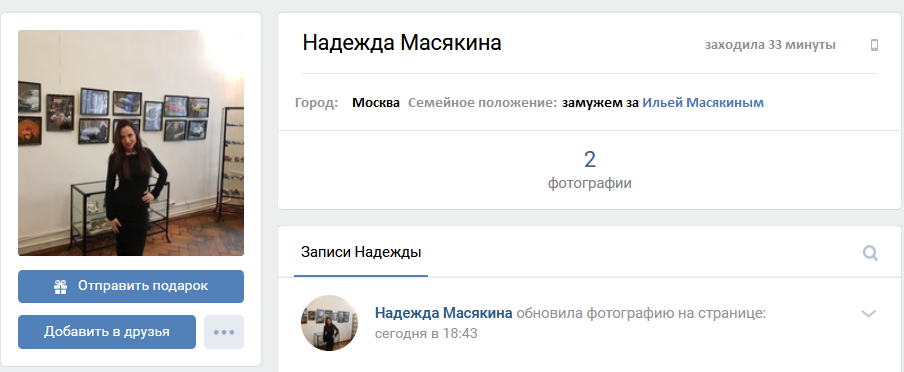Click the post author name Надежда Масякина
This screenshot has width=904, height=372.
(x=443, y=313)
